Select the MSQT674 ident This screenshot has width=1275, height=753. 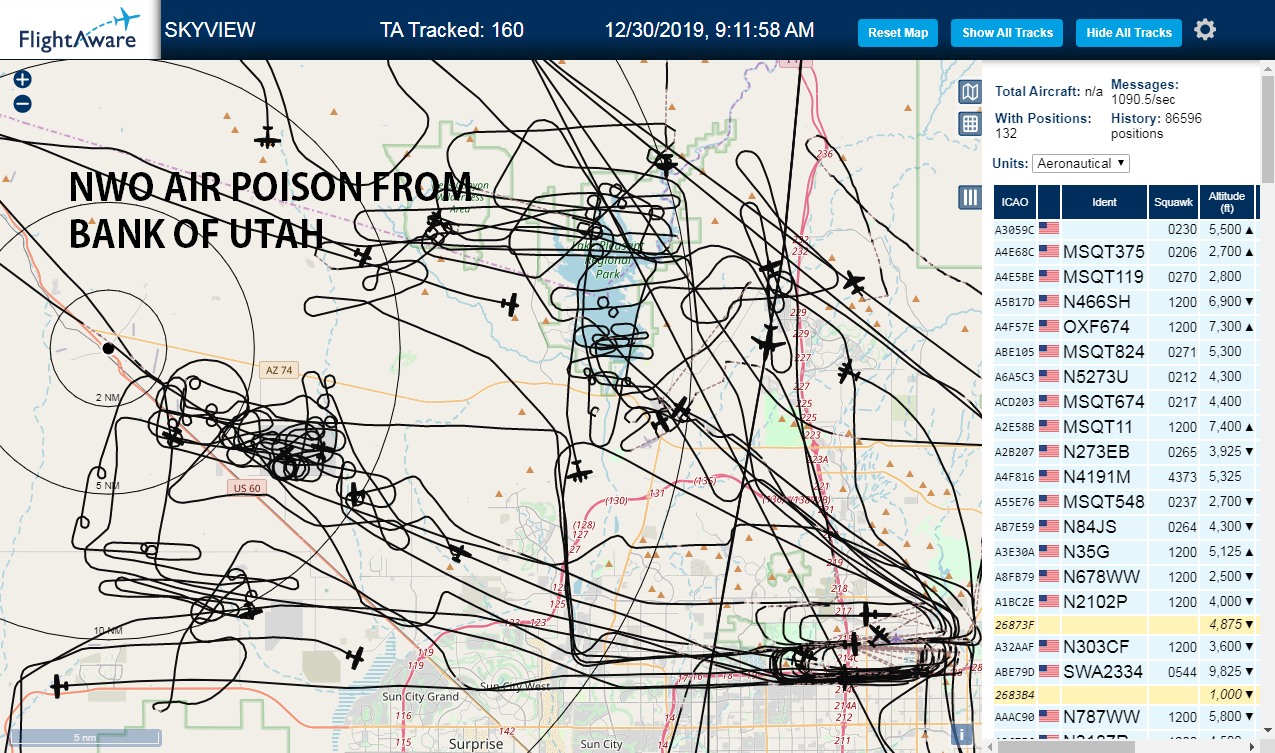click(x=1103, y=402)
